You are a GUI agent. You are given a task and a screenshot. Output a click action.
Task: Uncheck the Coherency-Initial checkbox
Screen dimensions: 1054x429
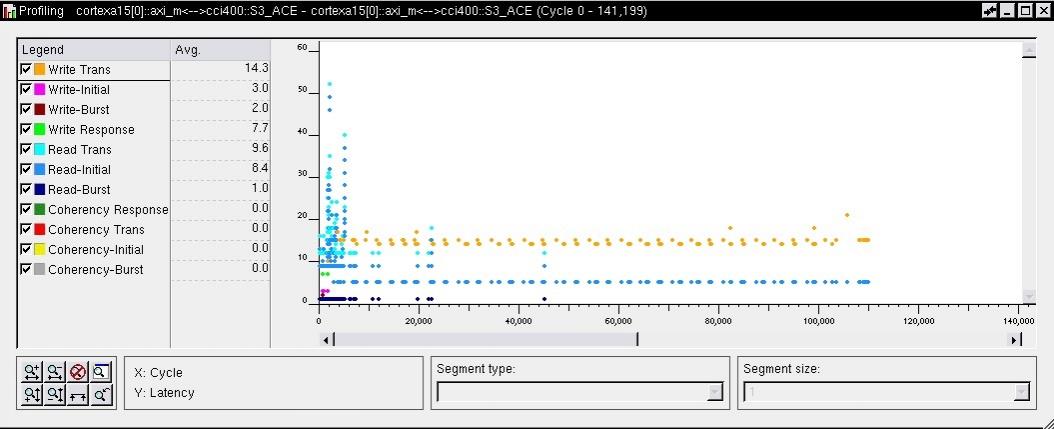coord(26,249)
